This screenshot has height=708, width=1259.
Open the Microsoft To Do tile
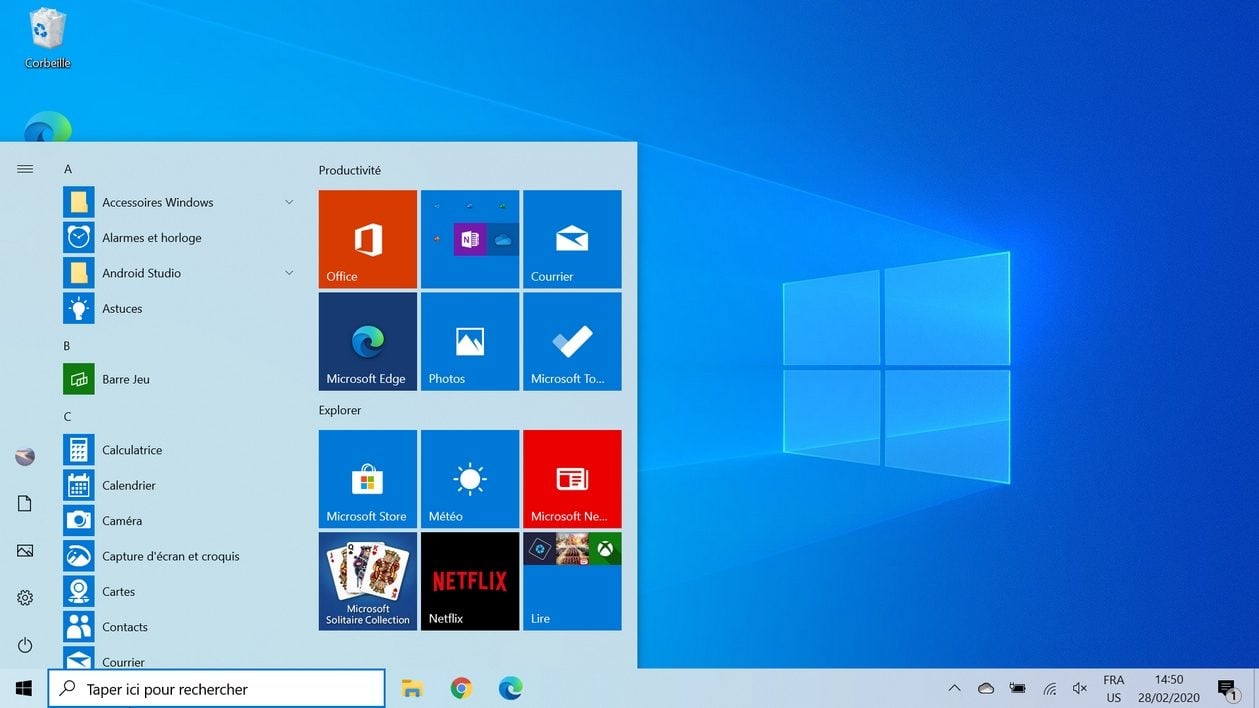pyautogui.click(x=572, y=341)
